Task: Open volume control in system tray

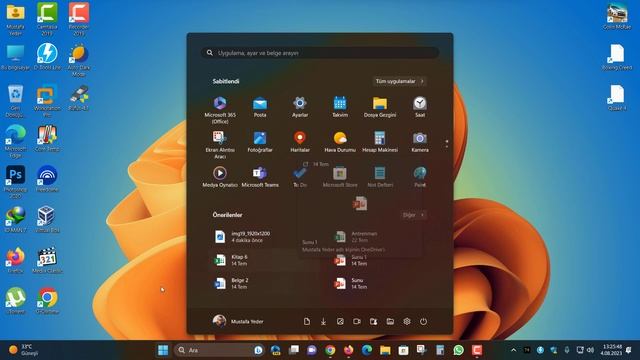Action: [x=590, y=350]
